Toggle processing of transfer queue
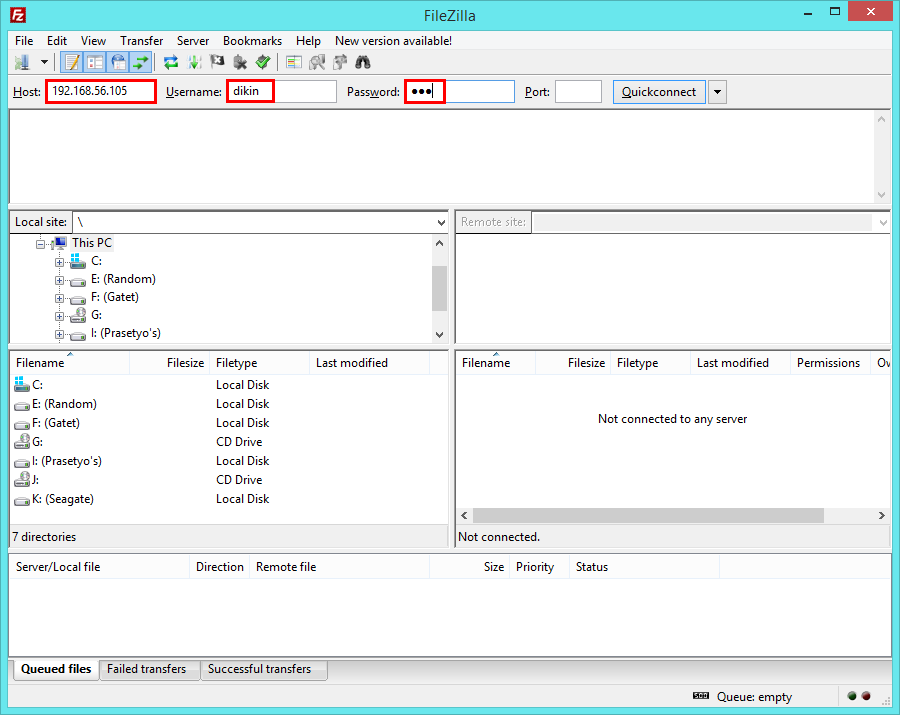900x715 pixels. pos(194,62)
